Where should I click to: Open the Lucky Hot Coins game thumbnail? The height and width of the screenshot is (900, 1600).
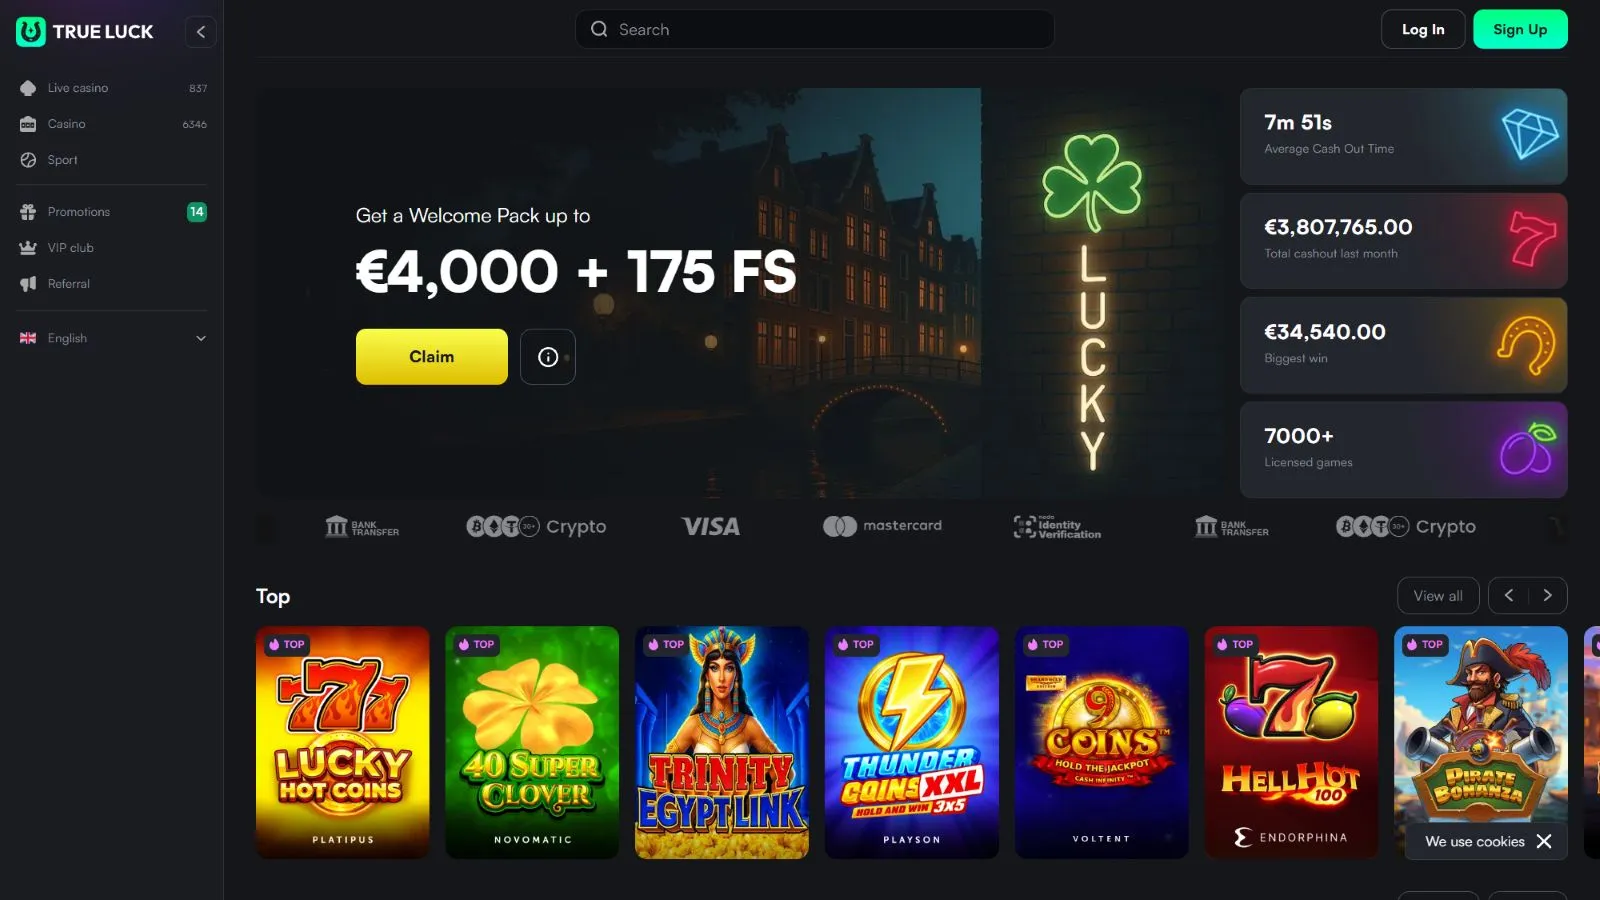coord(343,742)
